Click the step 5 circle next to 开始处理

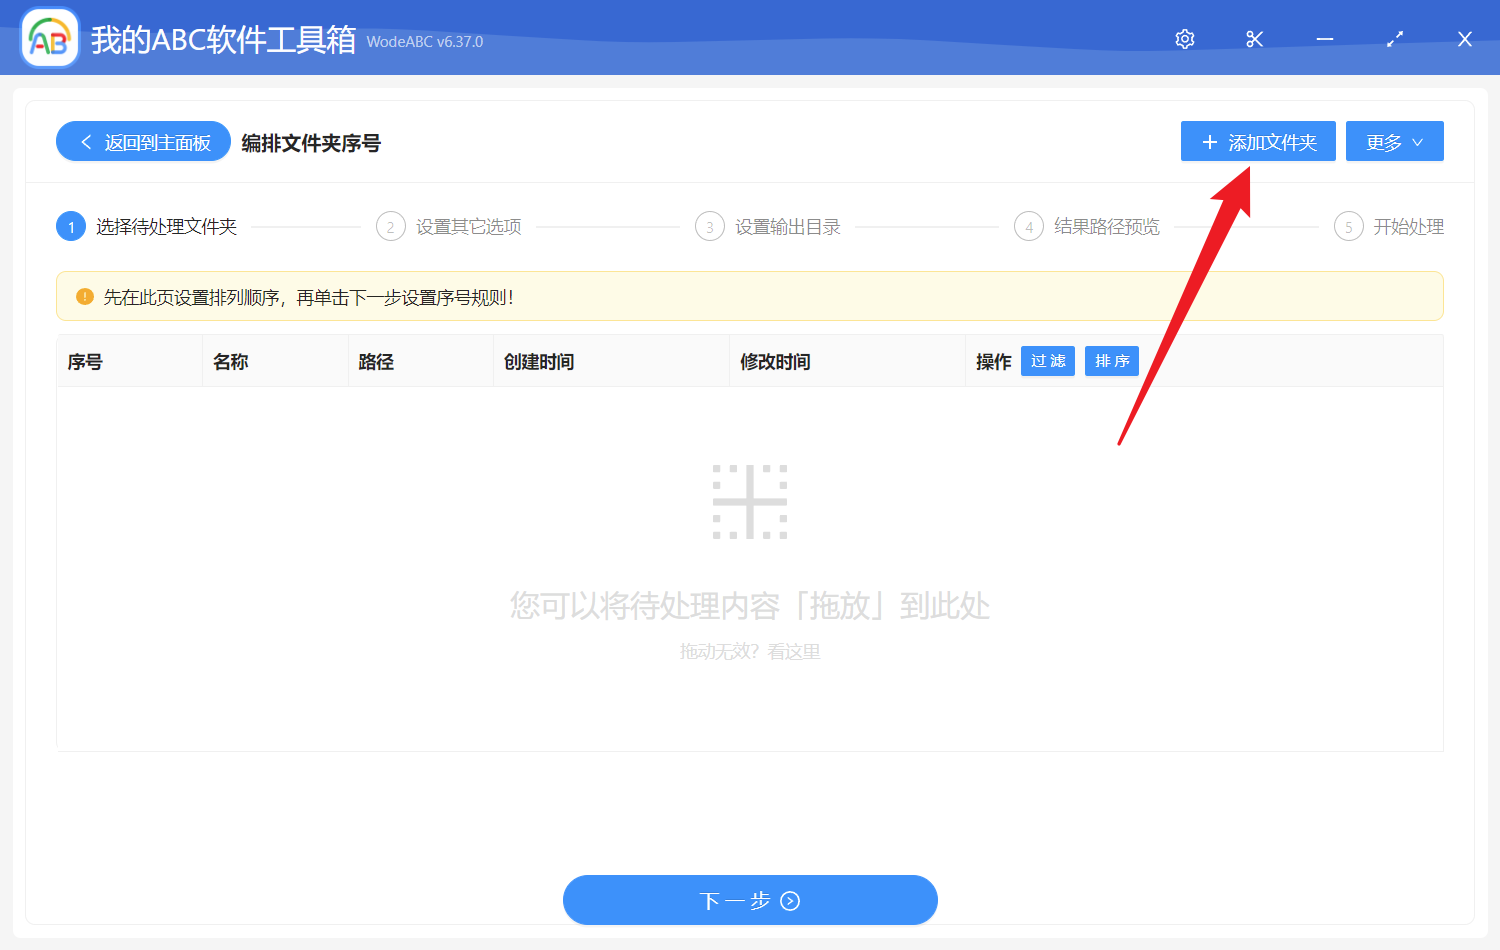[x=1348, y=226]
